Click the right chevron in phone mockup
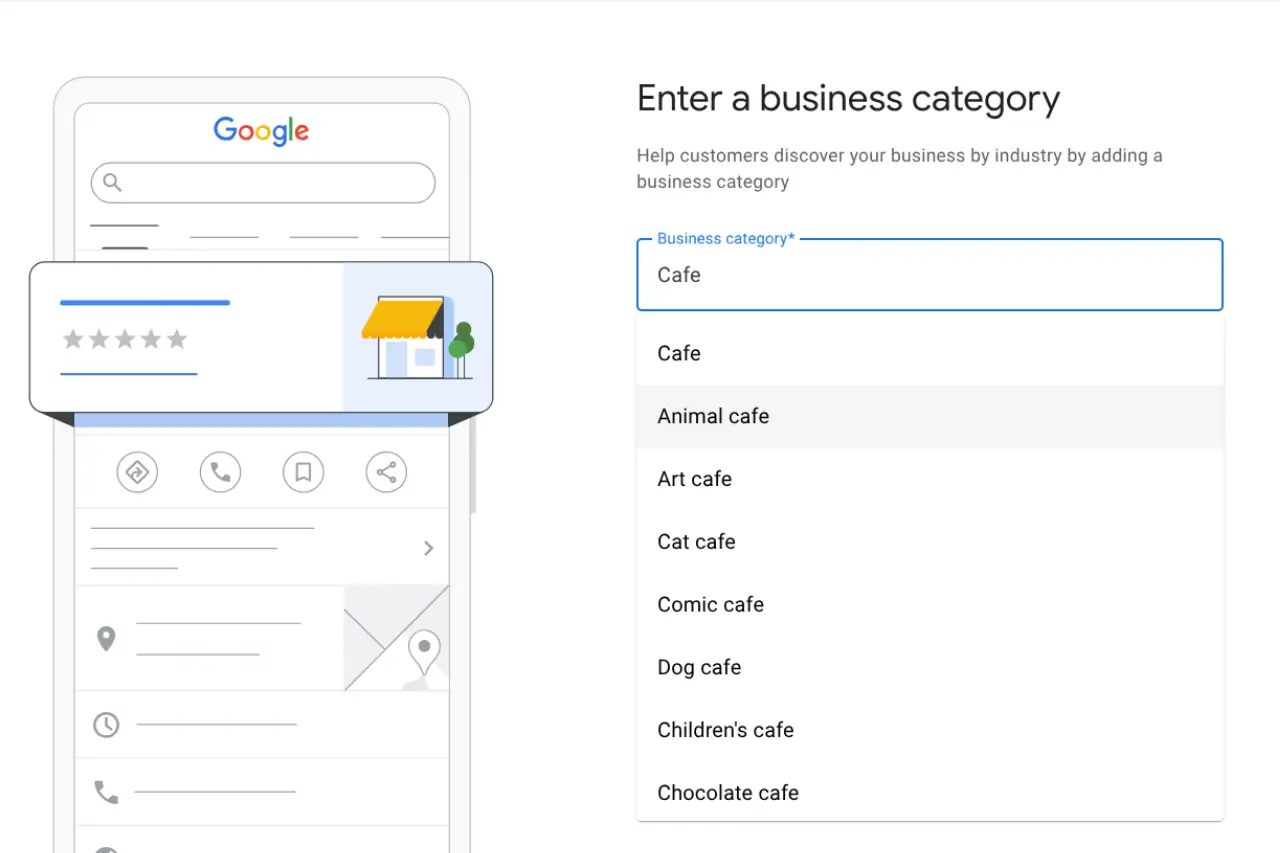1280x853 pixels. [428, 548]
